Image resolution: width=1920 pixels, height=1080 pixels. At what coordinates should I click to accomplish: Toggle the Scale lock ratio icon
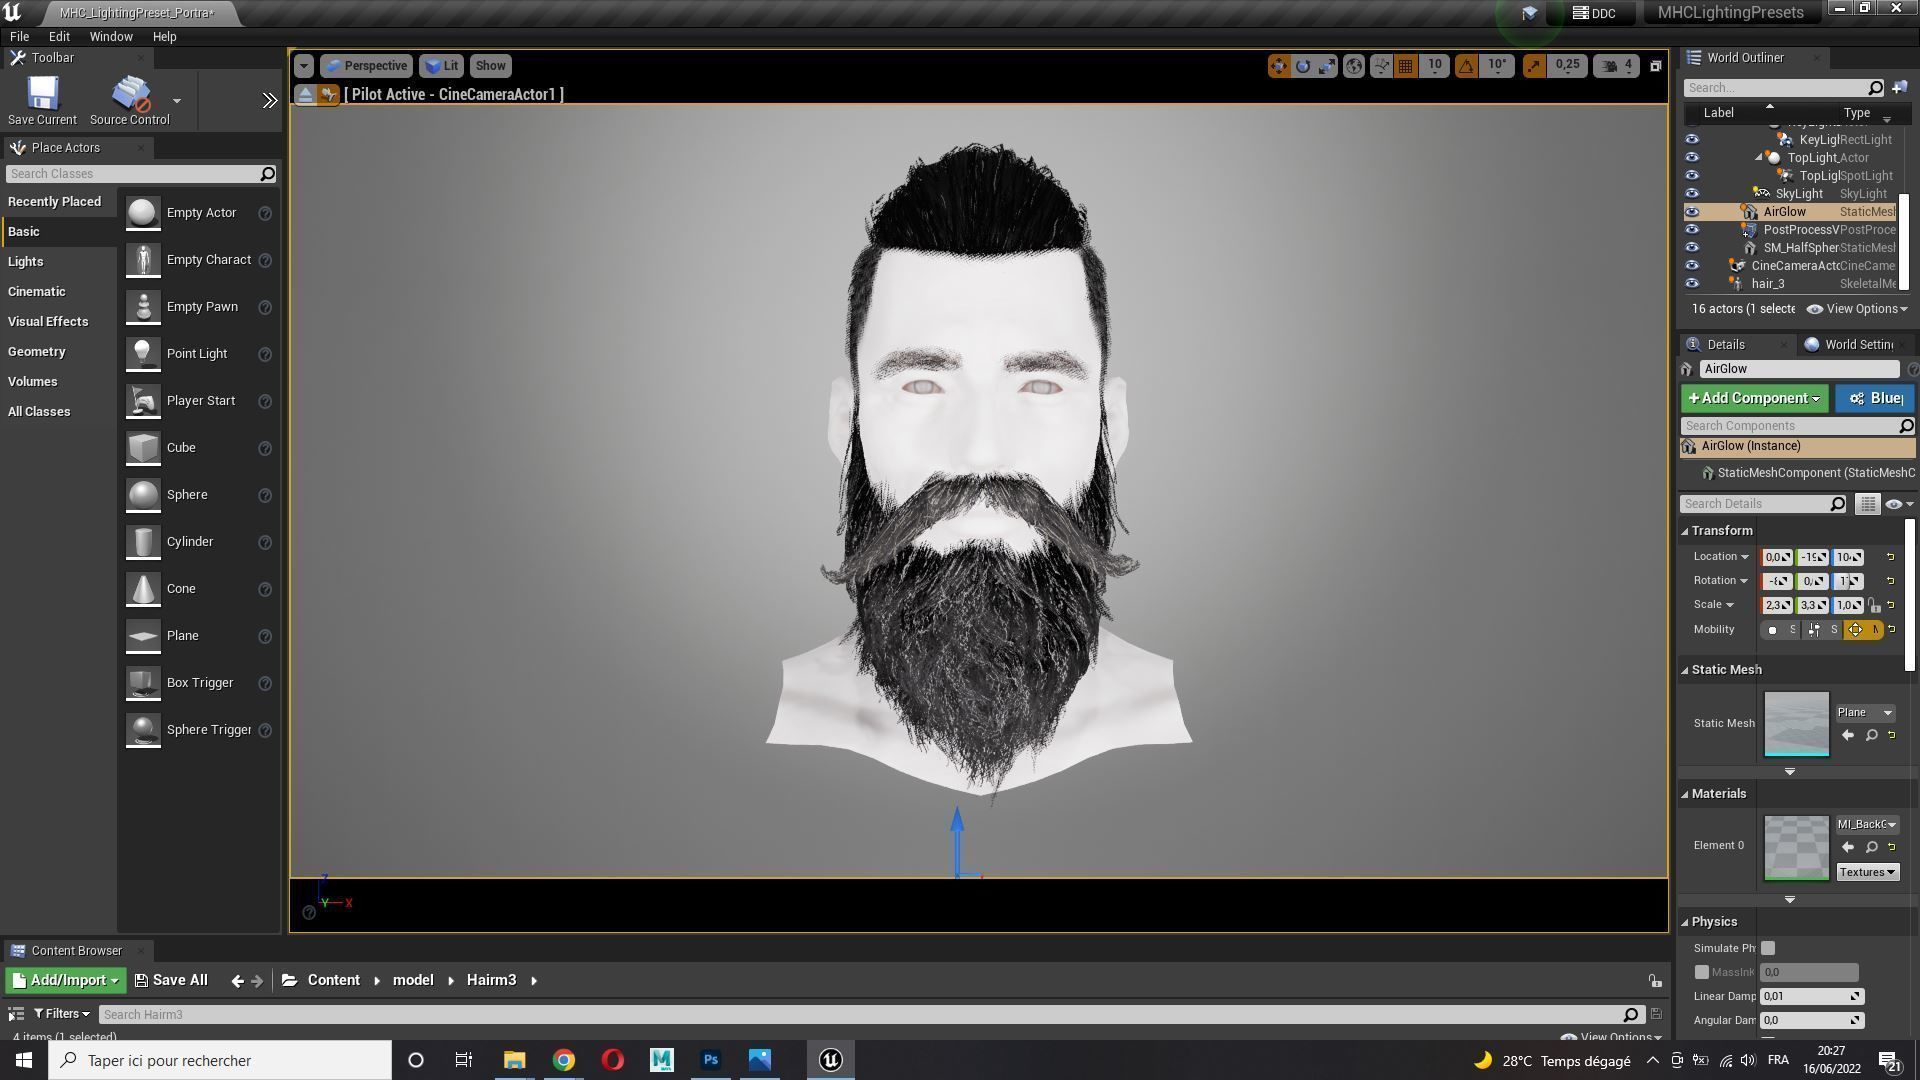1874,605
